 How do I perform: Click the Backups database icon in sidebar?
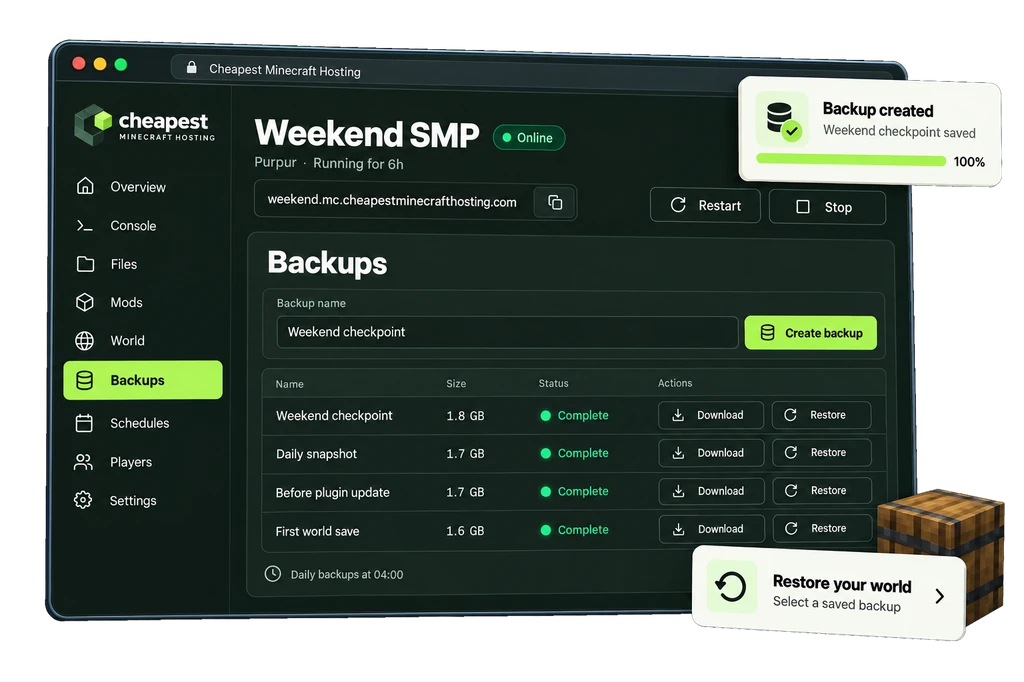84,380
